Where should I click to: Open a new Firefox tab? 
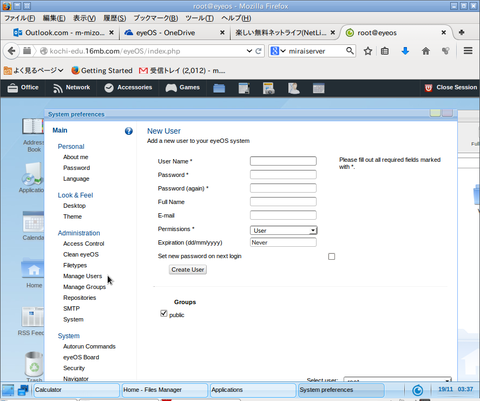pyautogui.click(x=462, y=32)
